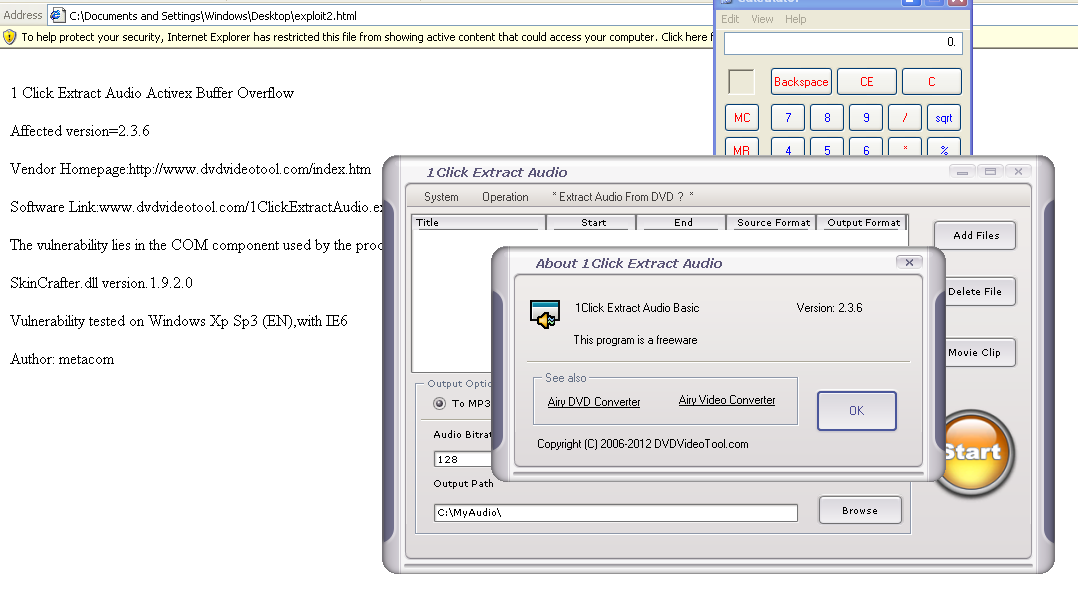This screenshot has width=1078, height=589.
Task: Close the About 1Click Extract Audio dialog
Action: click(908, 263)
